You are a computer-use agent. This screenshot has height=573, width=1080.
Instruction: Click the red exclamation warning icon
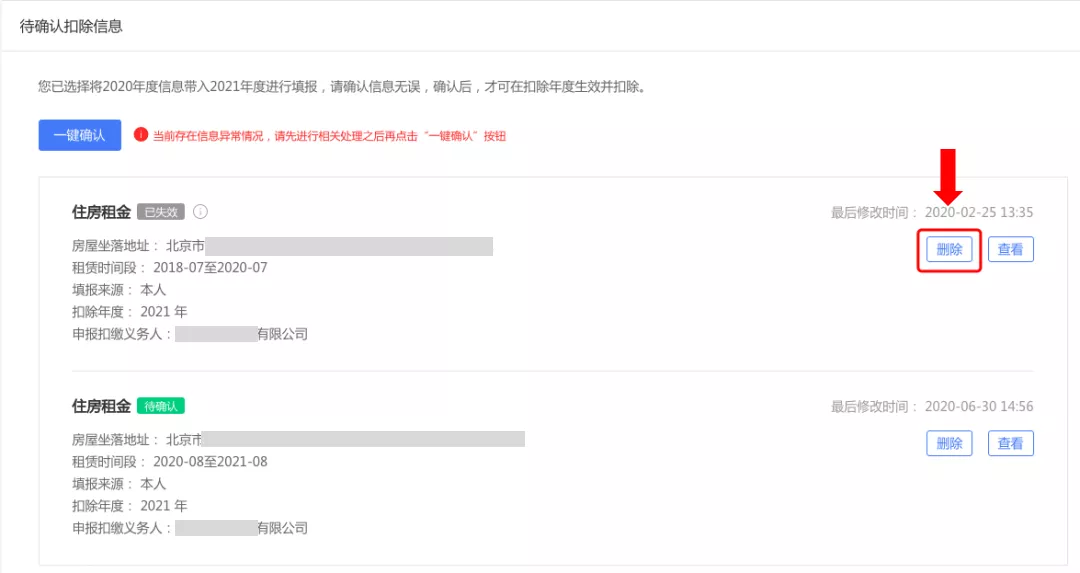click(x=141, y=135)
